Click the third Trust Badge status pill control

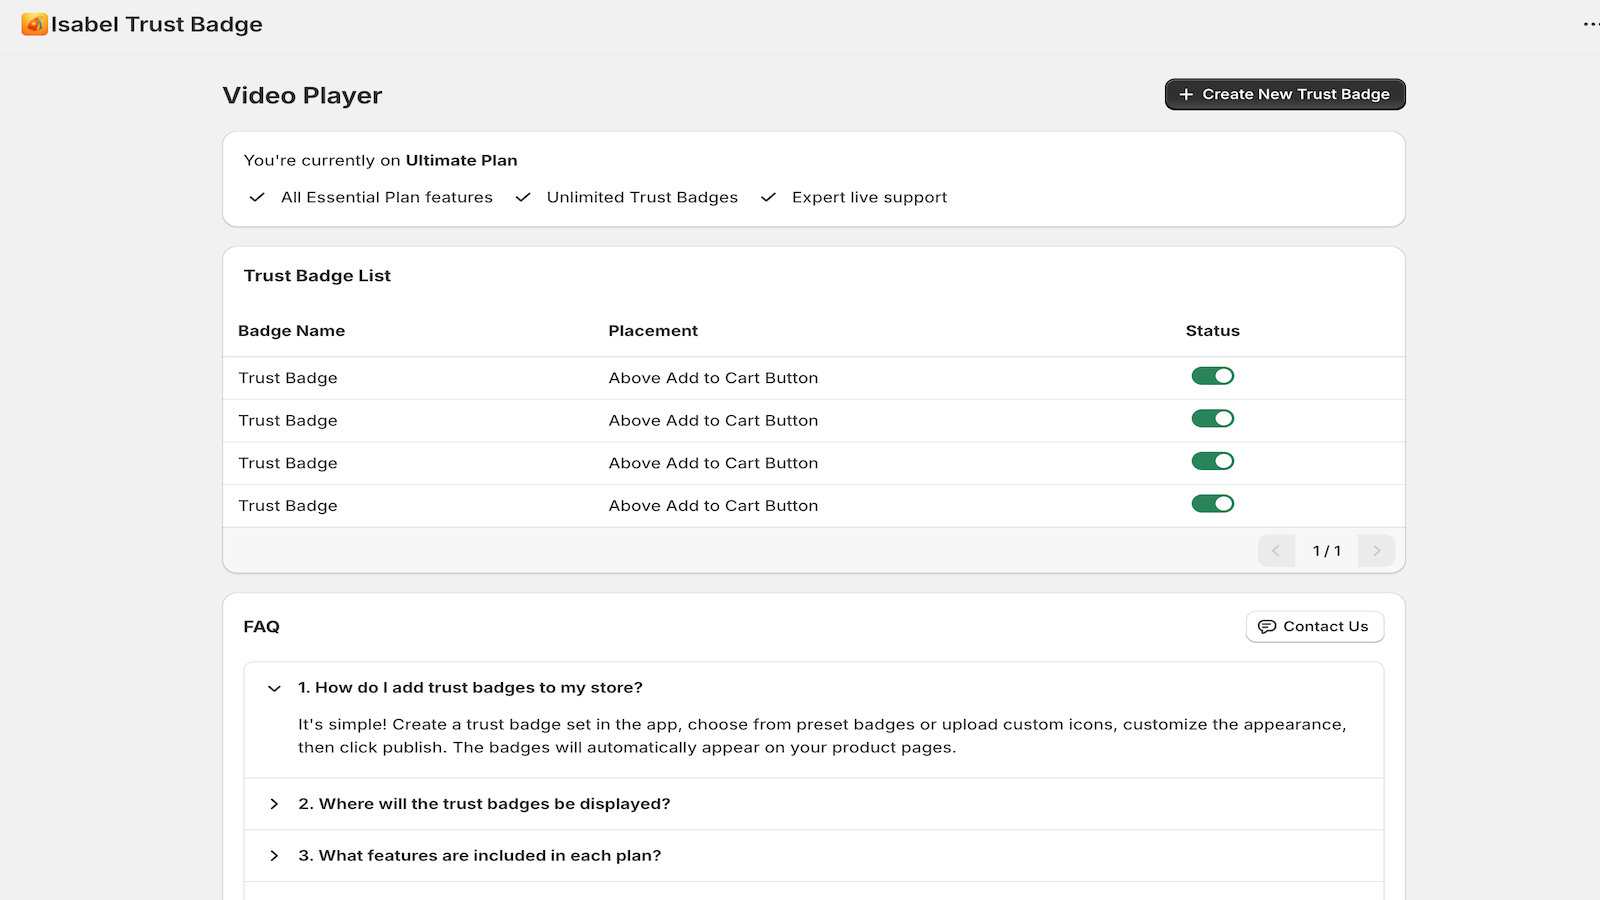1213,461
